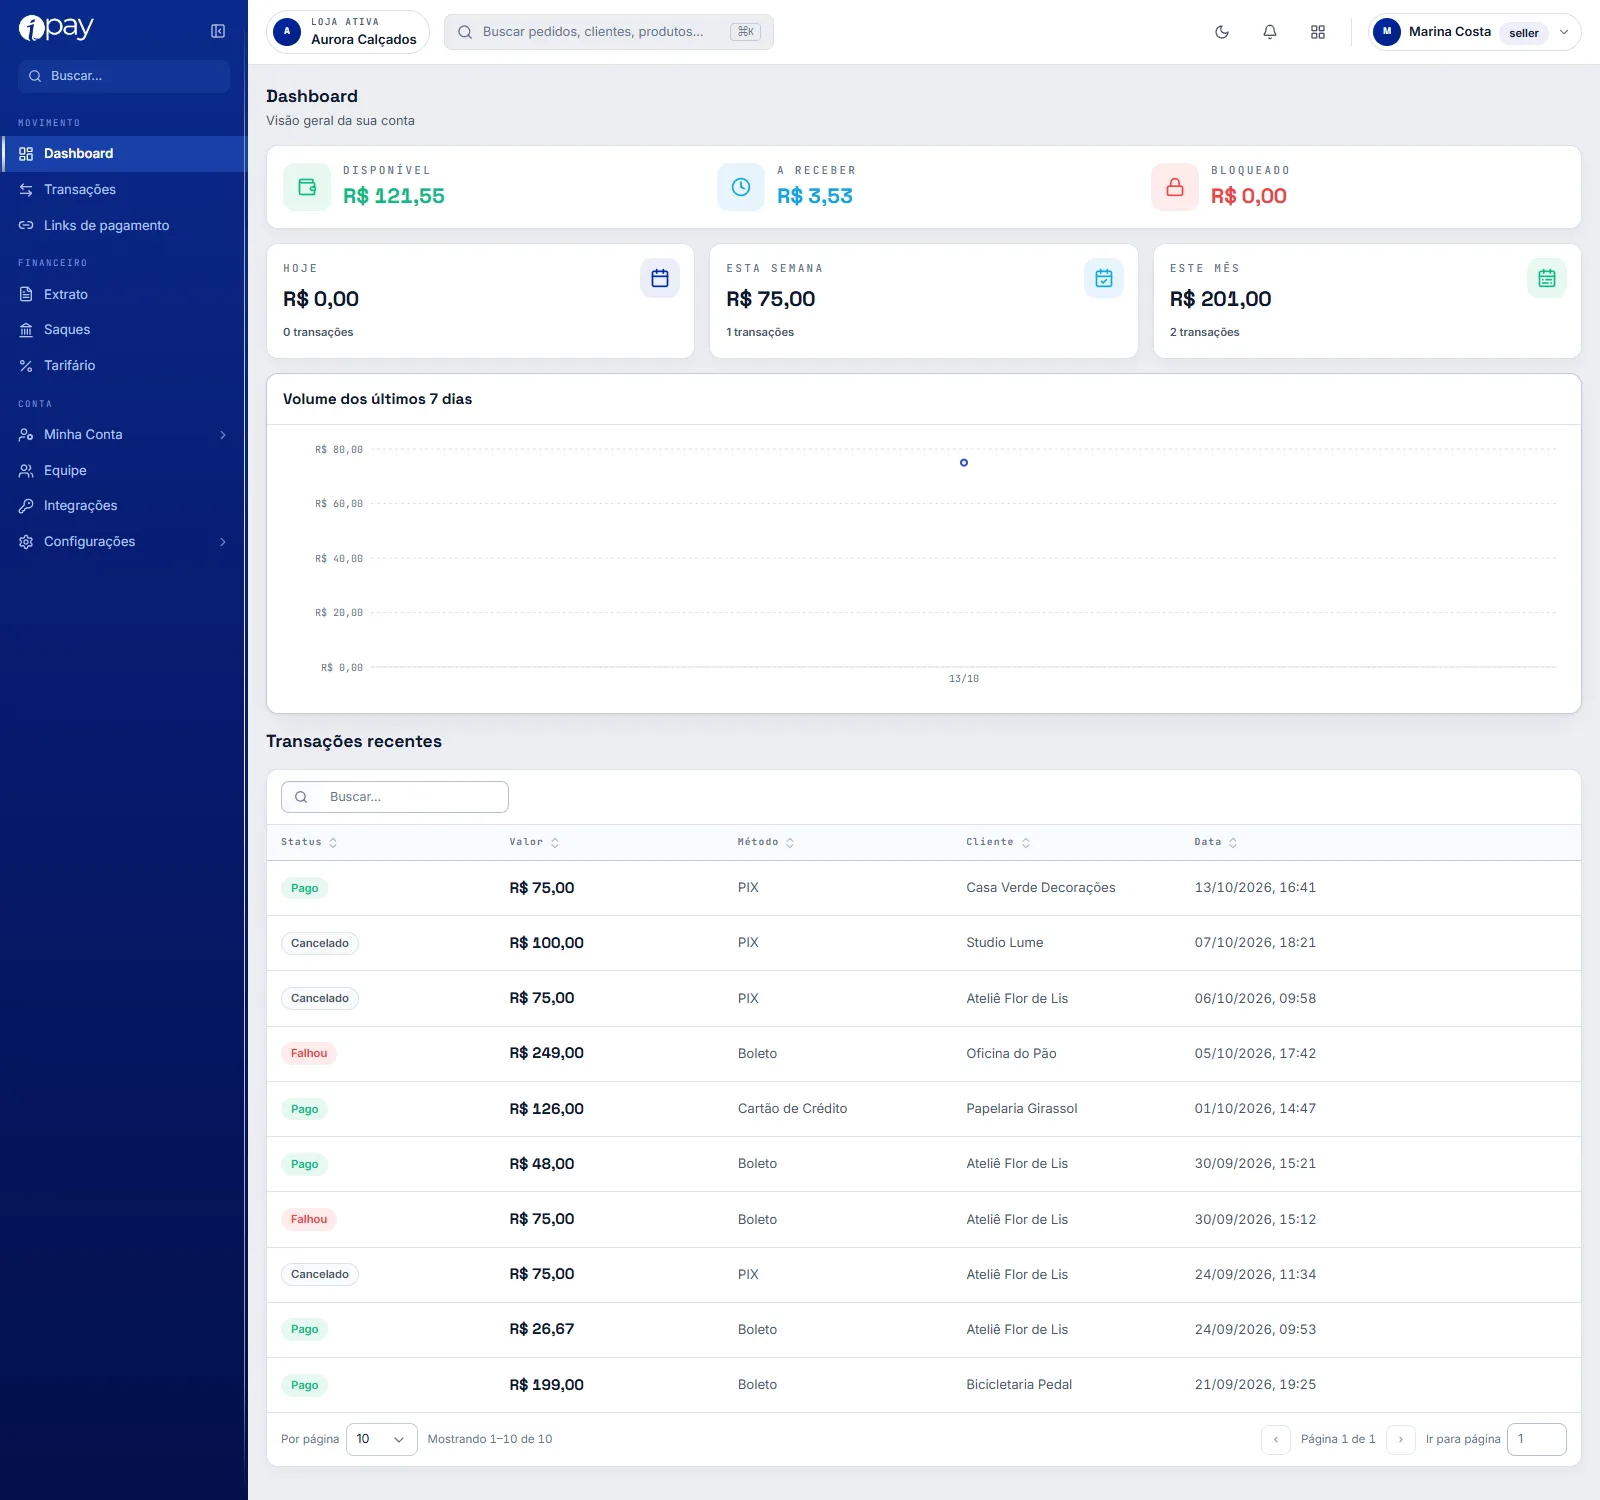Click the clock icon beside A Receber
1600x1500 pixels.
click(x=741, y=187)
